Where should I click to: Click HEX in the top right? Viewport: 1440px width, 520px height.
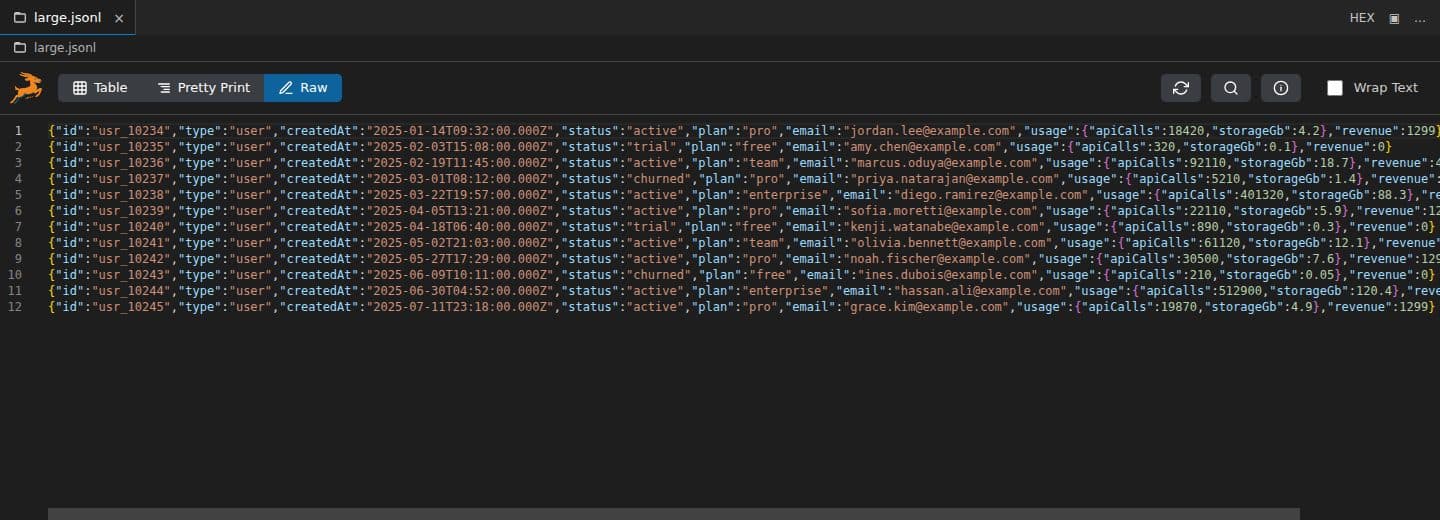[1362, 18]
